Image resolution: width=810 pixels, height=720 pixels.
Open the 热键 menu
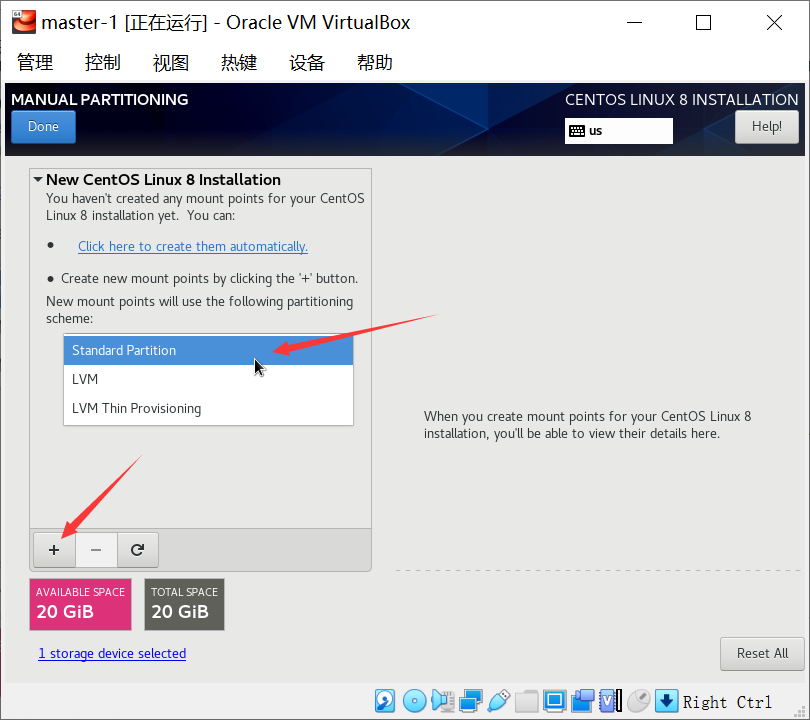(x=239, y=62)
